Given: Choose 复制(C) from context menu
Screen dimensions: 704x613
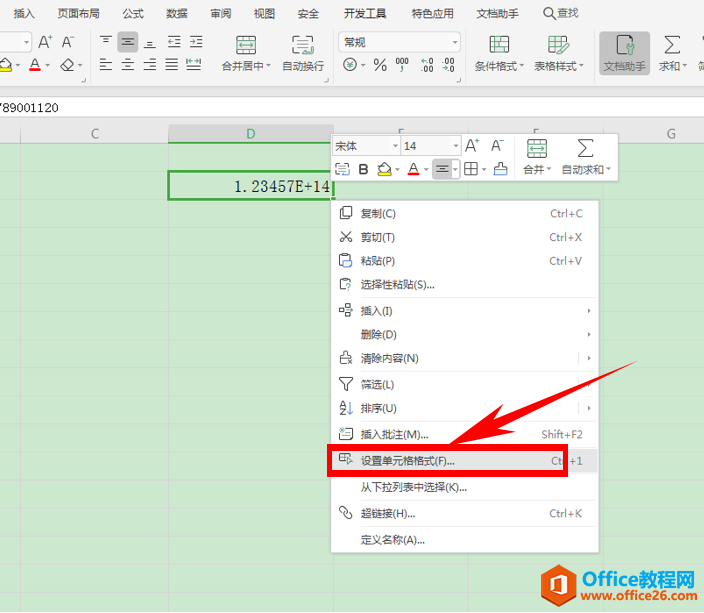Looking at the screenshot, I should (x=465, y=213).
